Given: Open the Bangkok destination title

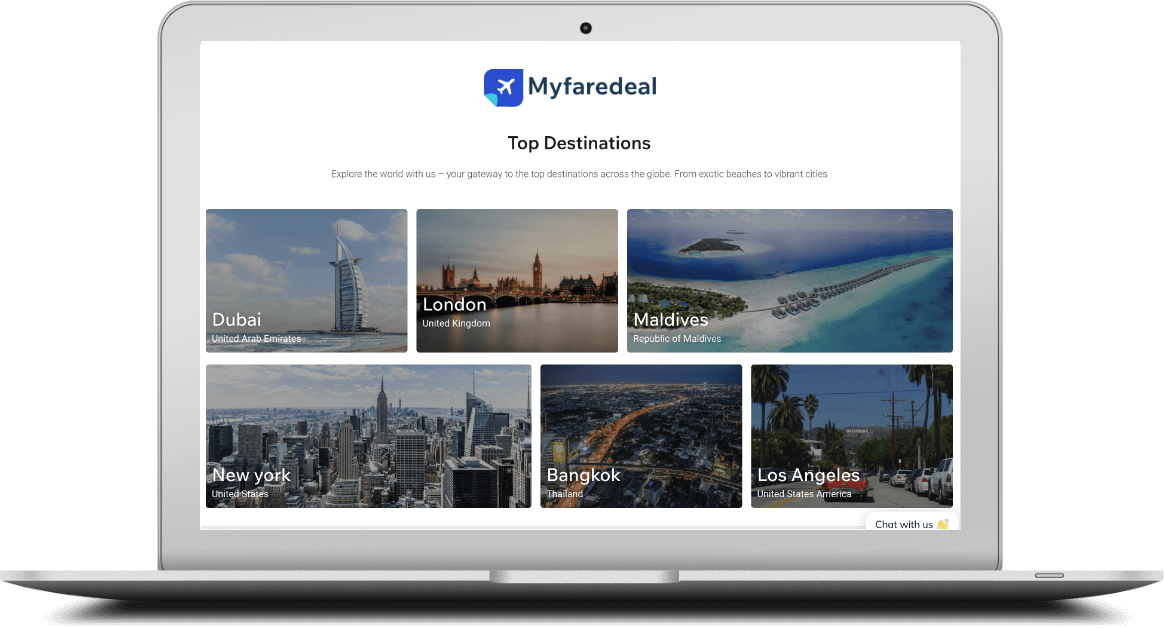Looking at the screenshot, I should (x=583, y=475).
